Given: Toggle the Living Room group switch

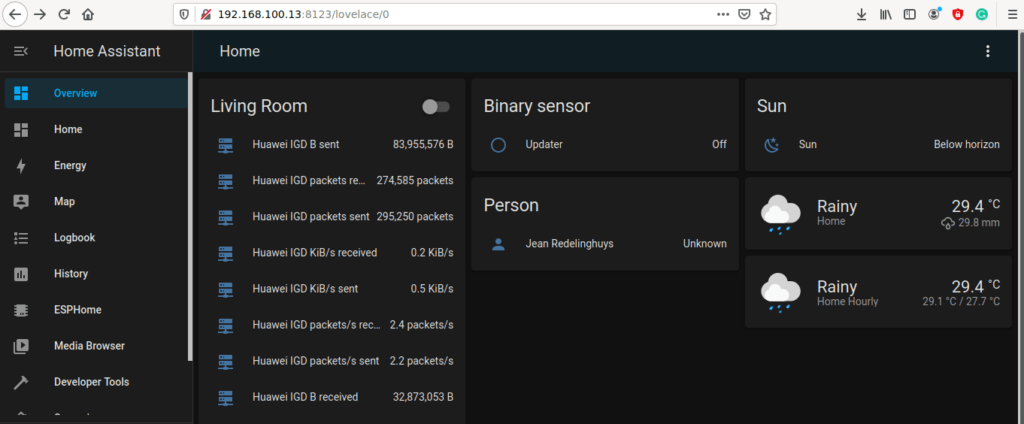Looking at the screenshot, I should pyautogui.click(x=436, y=106).
